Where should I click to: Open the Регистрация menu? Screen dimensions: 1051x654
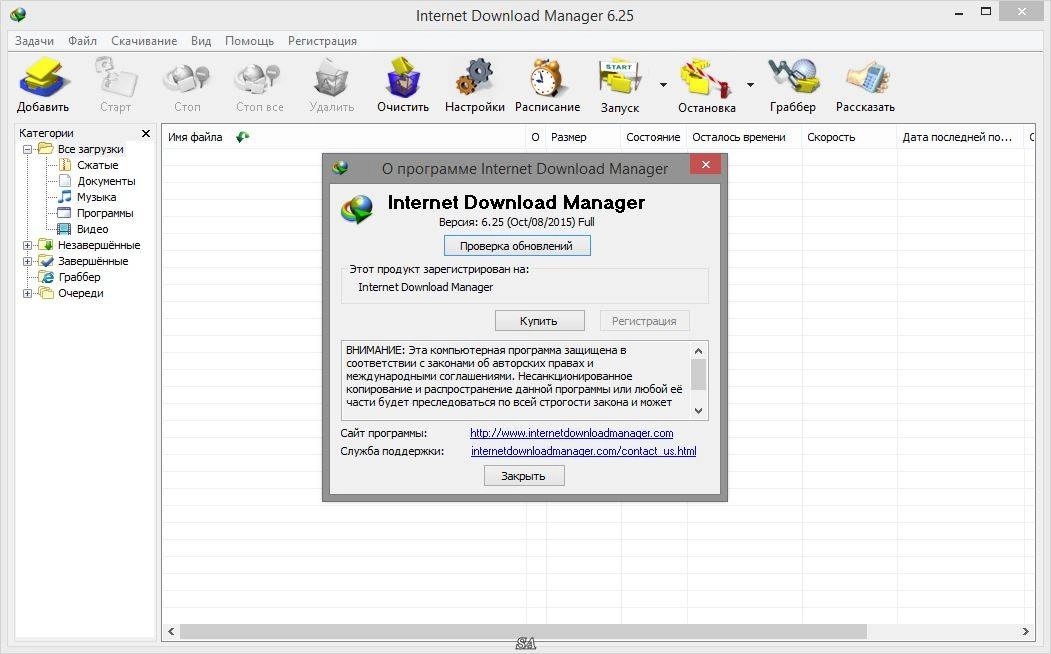[x=322, y=41]
